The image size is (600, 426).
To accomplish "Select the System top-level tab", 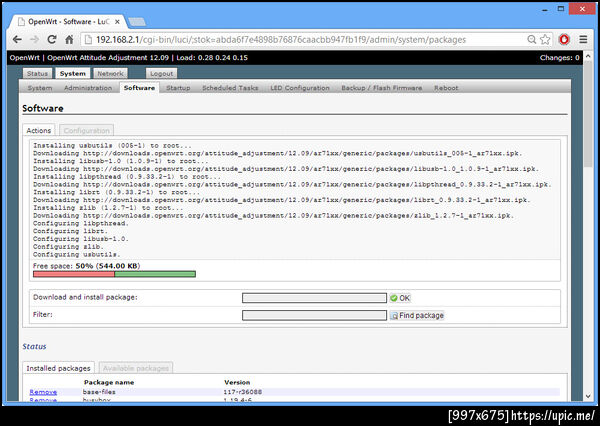I will (x=73, y=73).
